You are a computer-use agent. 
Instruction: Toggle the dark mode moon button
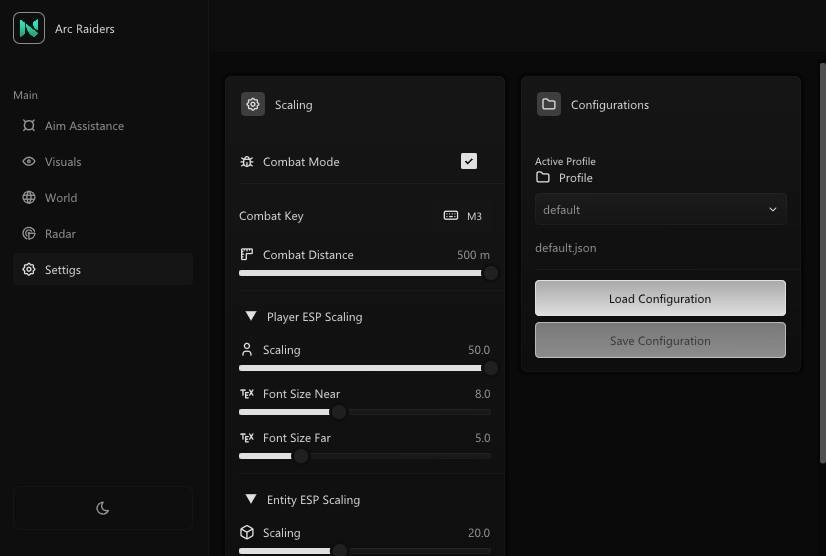(102, 508)
